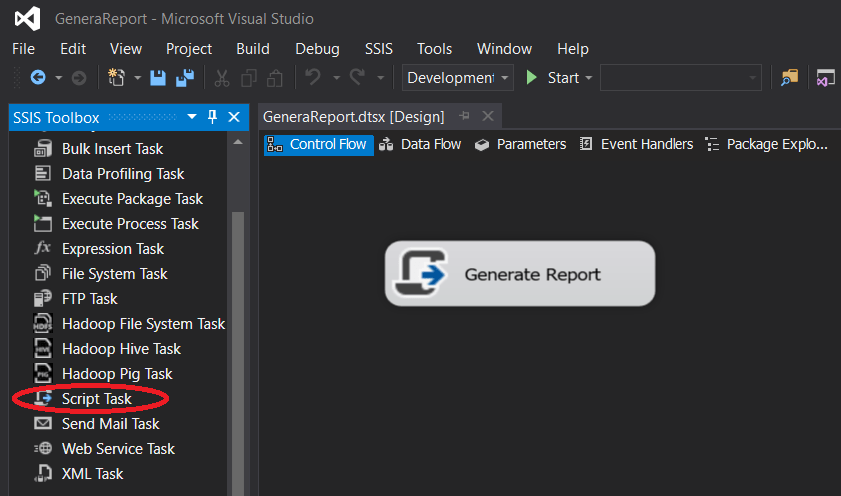Select the Hadoop File System Task icon

tap(43, 323)
